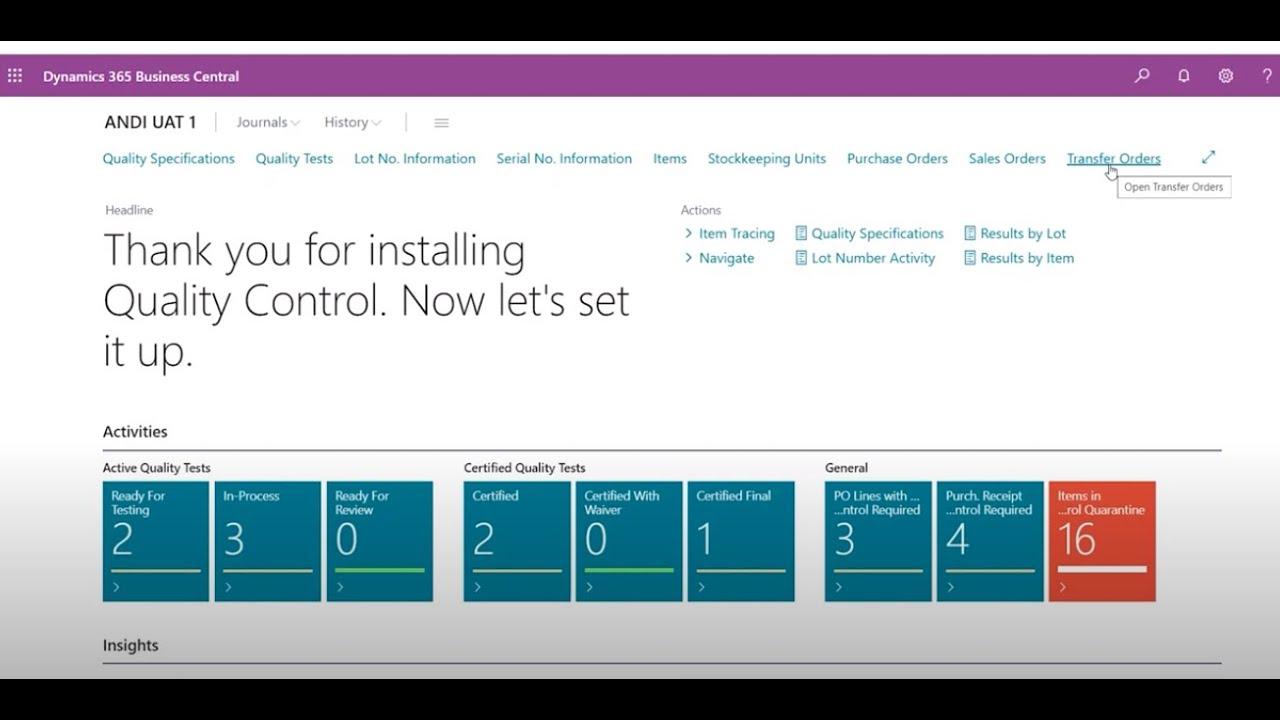This screenshot has width=1280, height=720.
Task: Open Quality Specifications action link text
Action: pos(877,233)
